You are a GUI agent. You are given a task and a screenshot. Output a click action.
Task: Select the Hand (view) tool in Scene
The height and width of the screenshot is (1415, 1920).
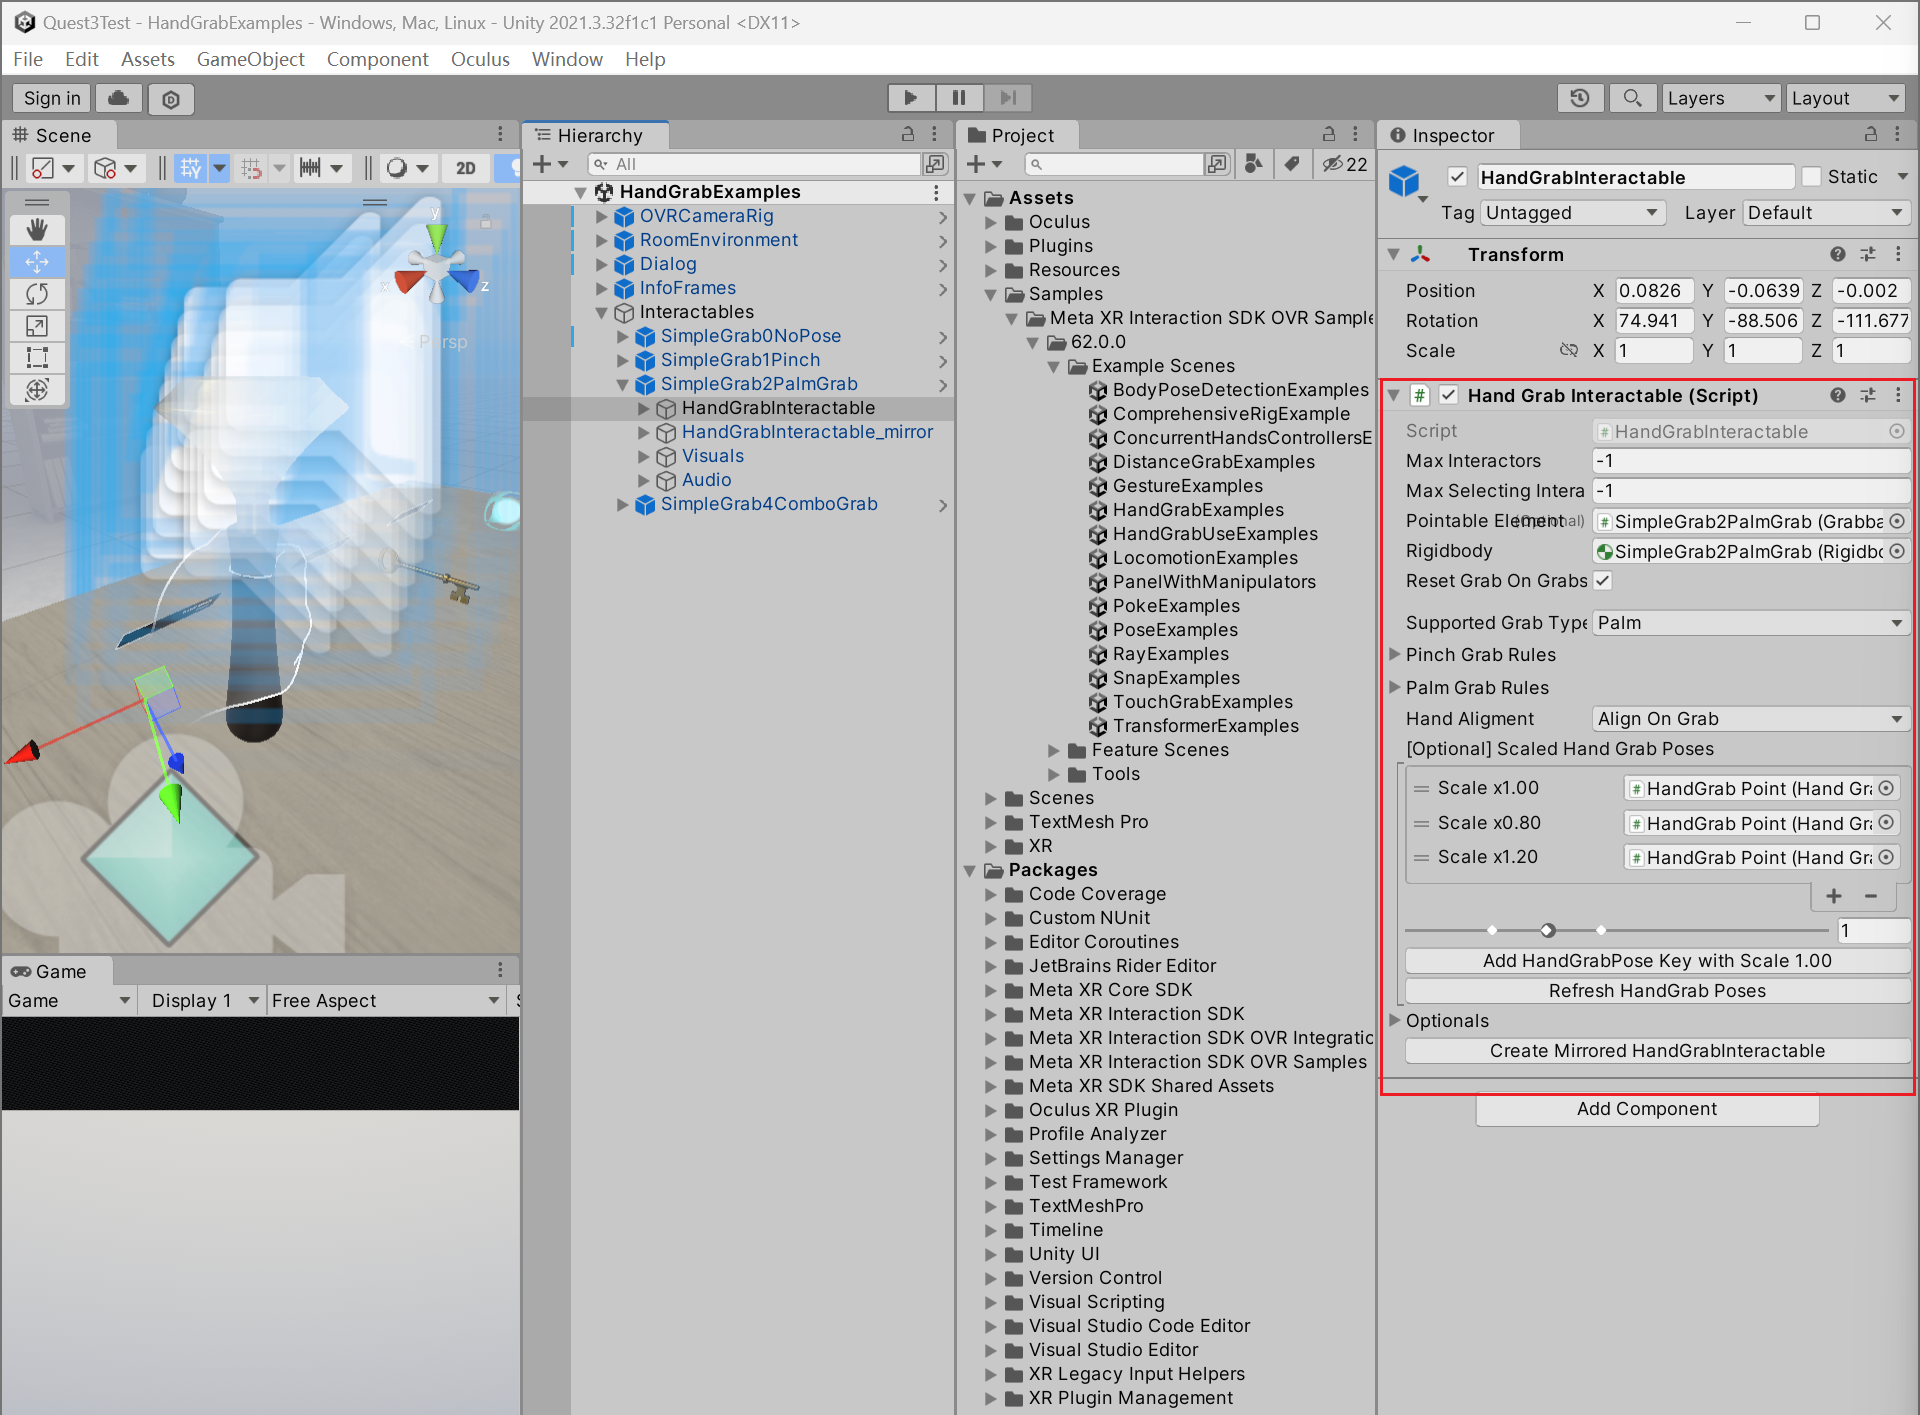pos(37,230)
